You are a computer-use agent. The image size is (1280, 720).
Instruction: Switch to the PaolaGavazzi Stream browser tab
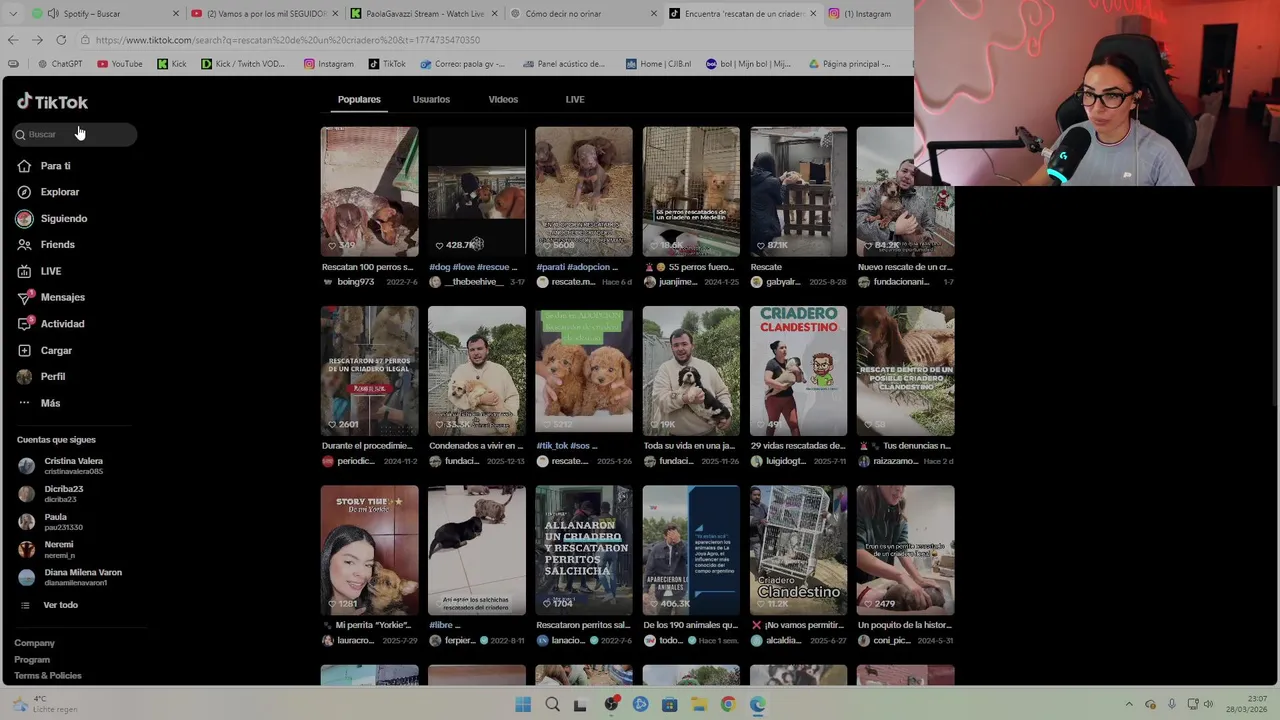point(424,14)
